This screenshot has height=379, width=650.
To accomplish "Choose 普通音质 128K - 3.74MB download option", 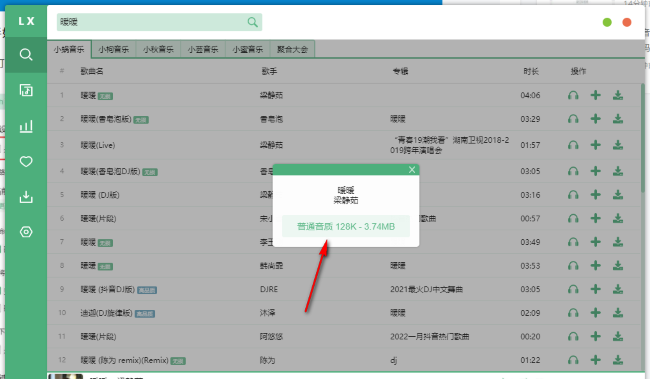I will (346, 226).
